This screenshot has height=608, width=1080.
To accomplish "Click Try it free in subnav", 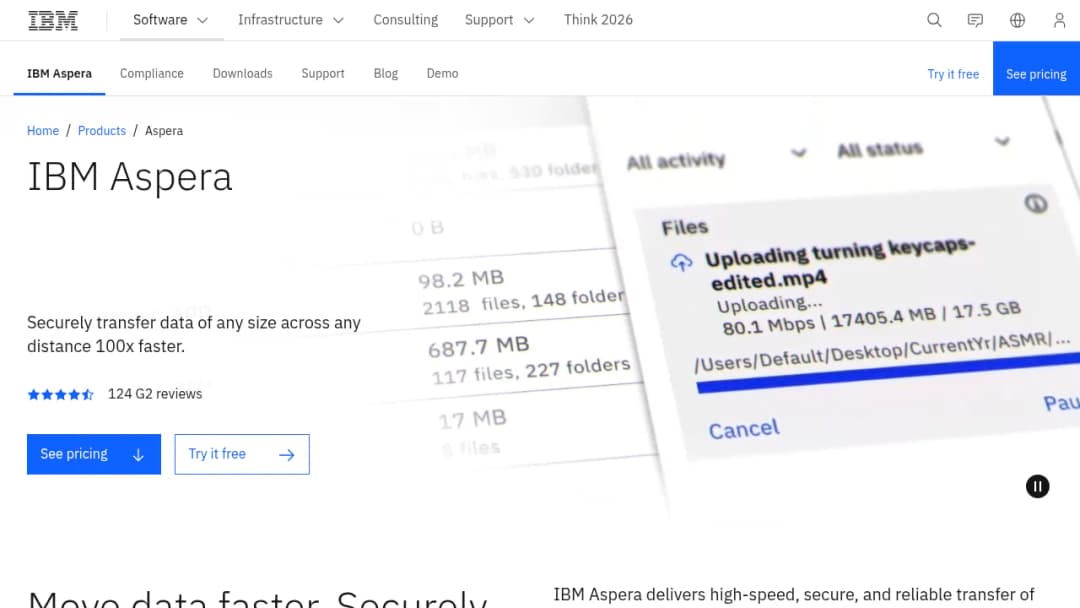I will (953, 74).
